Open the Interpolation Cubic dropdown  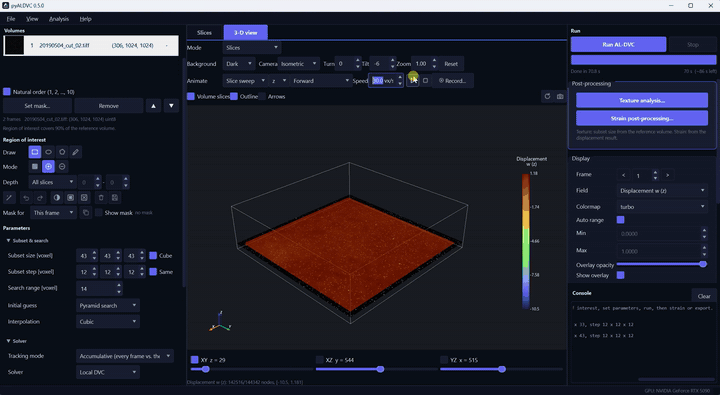107,322
